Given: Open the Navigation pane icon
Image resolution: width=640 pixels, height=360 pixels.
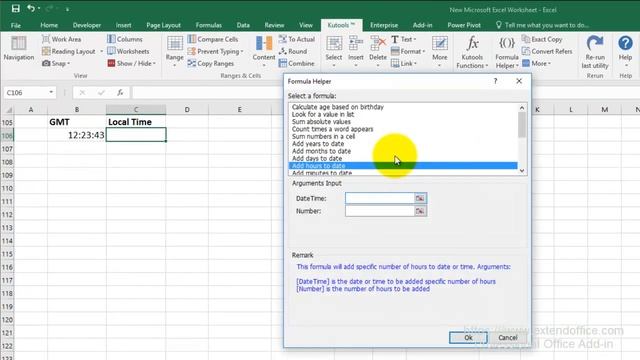Looking at the screenshot, I should (x=18, y=43).
